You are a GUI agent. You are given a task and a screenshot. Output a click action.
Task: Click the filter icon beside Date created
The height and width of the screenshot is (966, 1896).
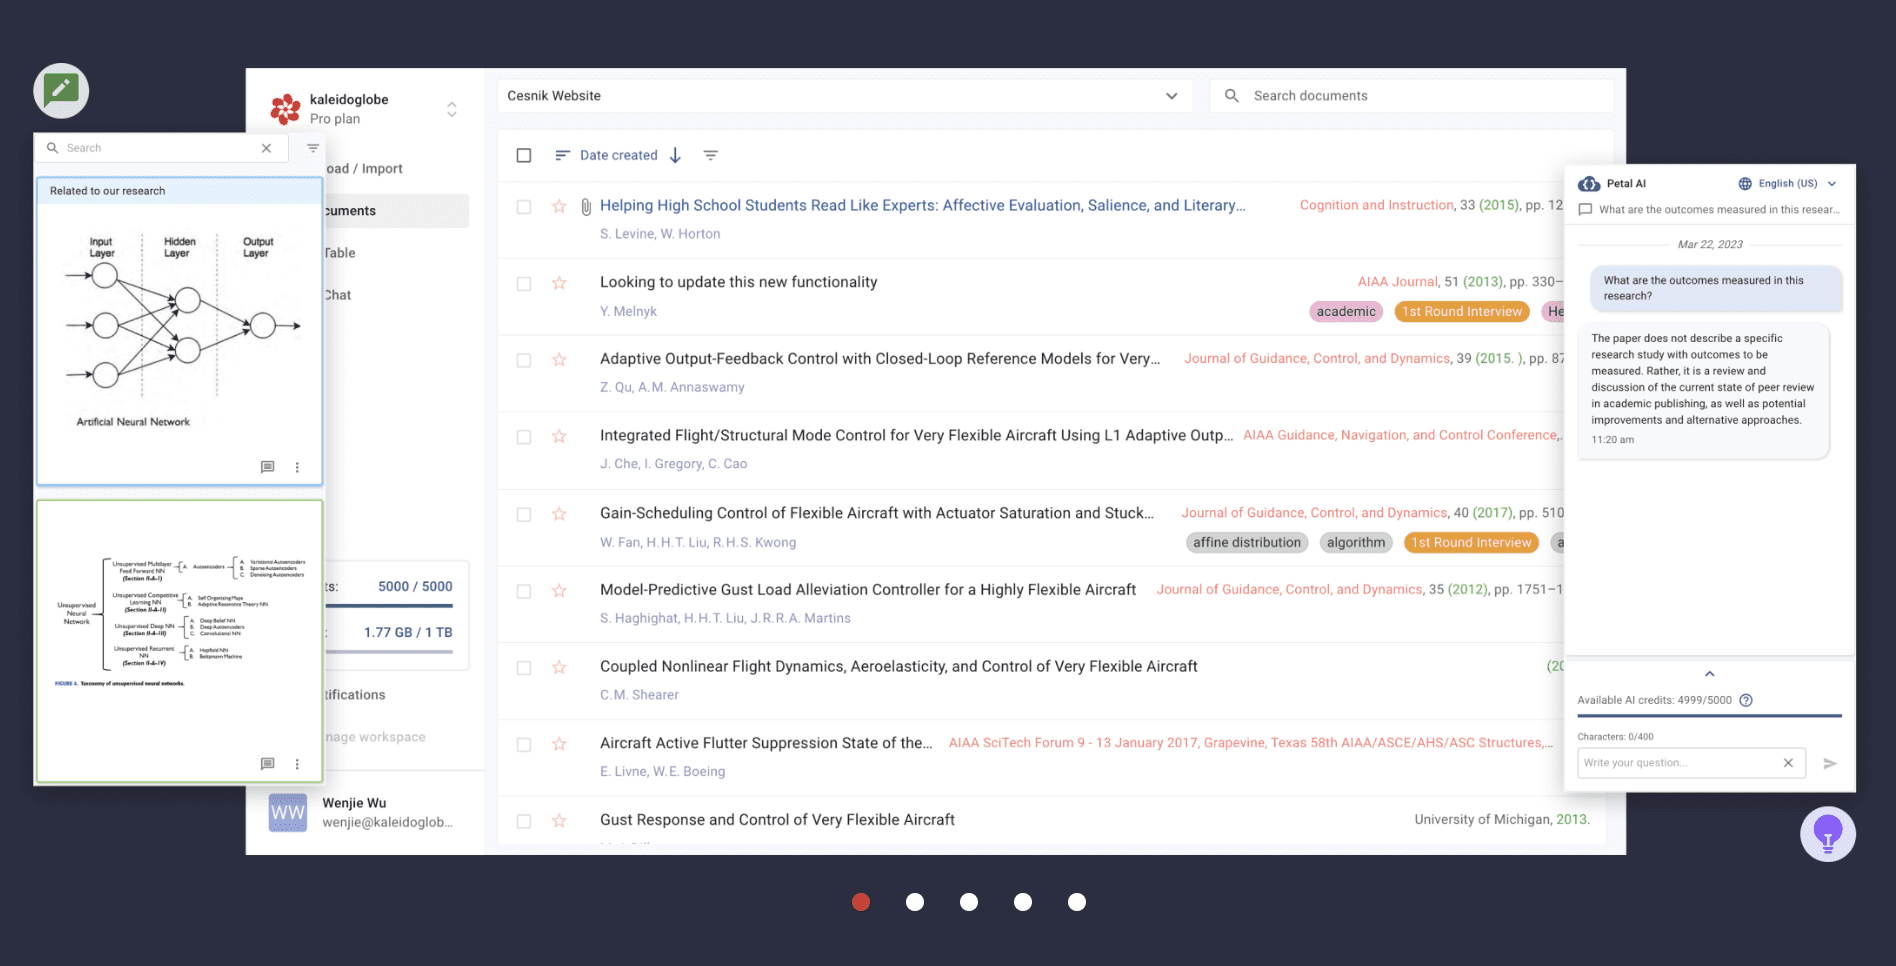710,155
